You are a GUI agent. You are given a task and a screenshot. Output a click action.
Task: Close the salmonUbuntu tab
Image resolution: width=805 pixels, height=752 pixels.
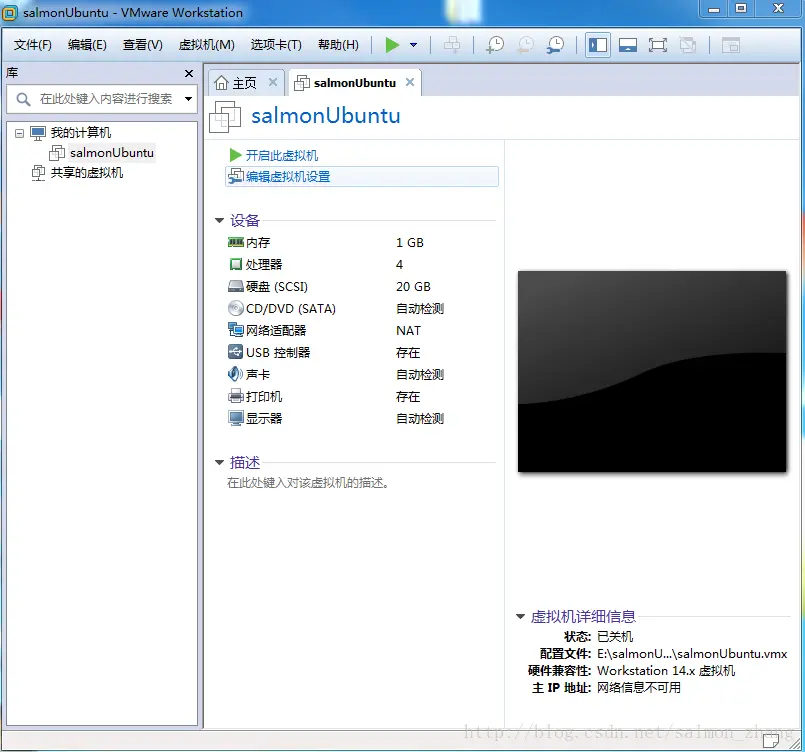pos(410,82)
